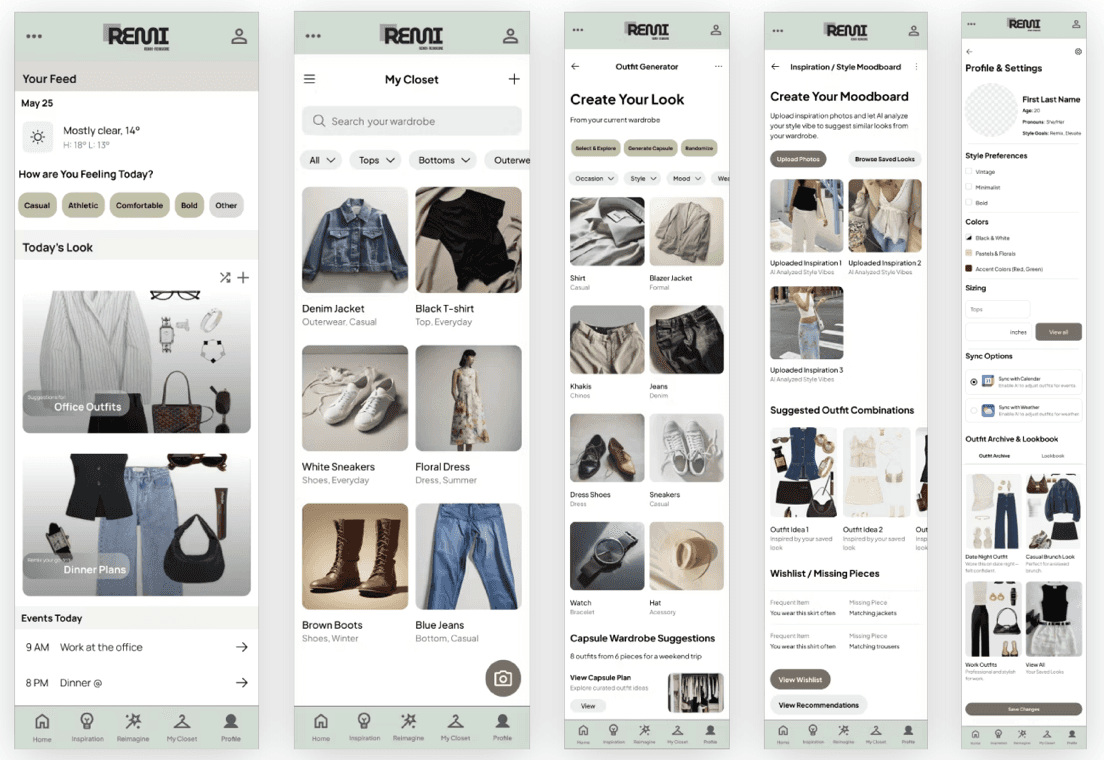Open the hamburger menu in My Closet

[x=309, y=79]
